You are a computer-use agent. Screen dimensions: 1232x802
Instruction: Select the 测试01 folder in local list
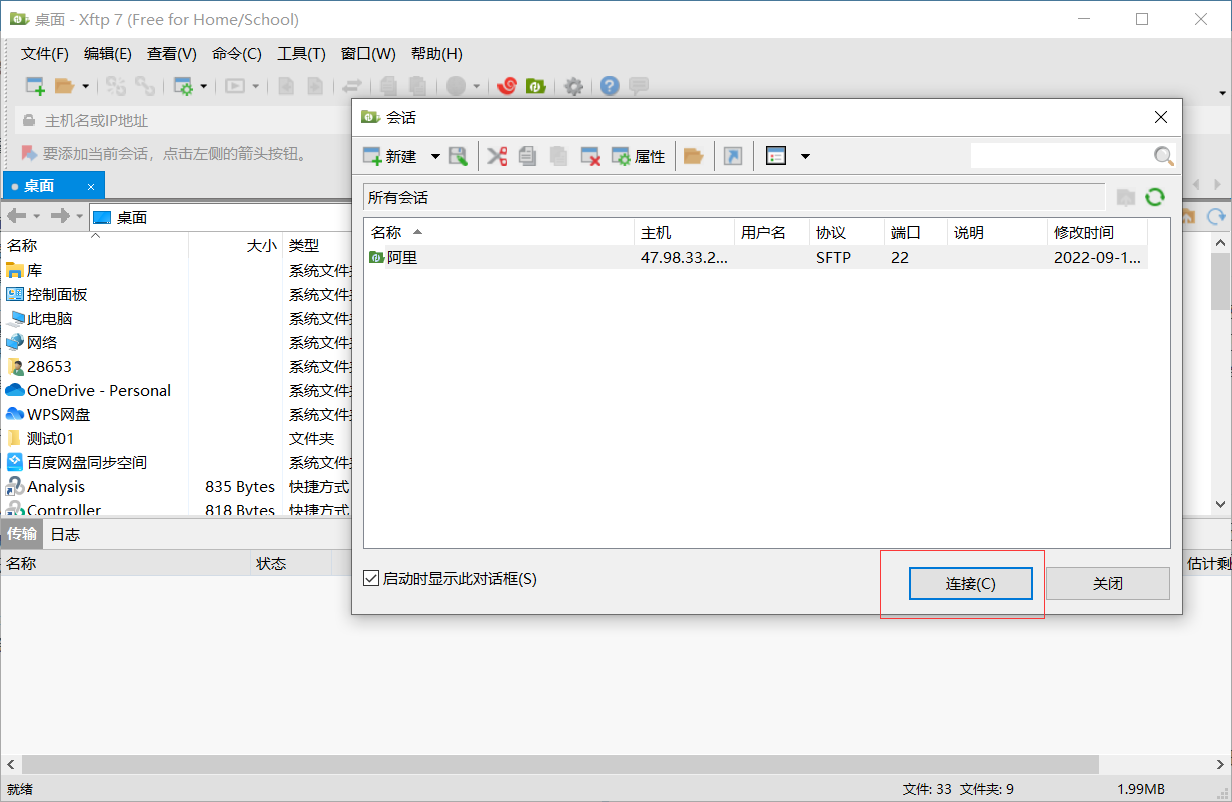pyautogui.click(x=50, y=439)
